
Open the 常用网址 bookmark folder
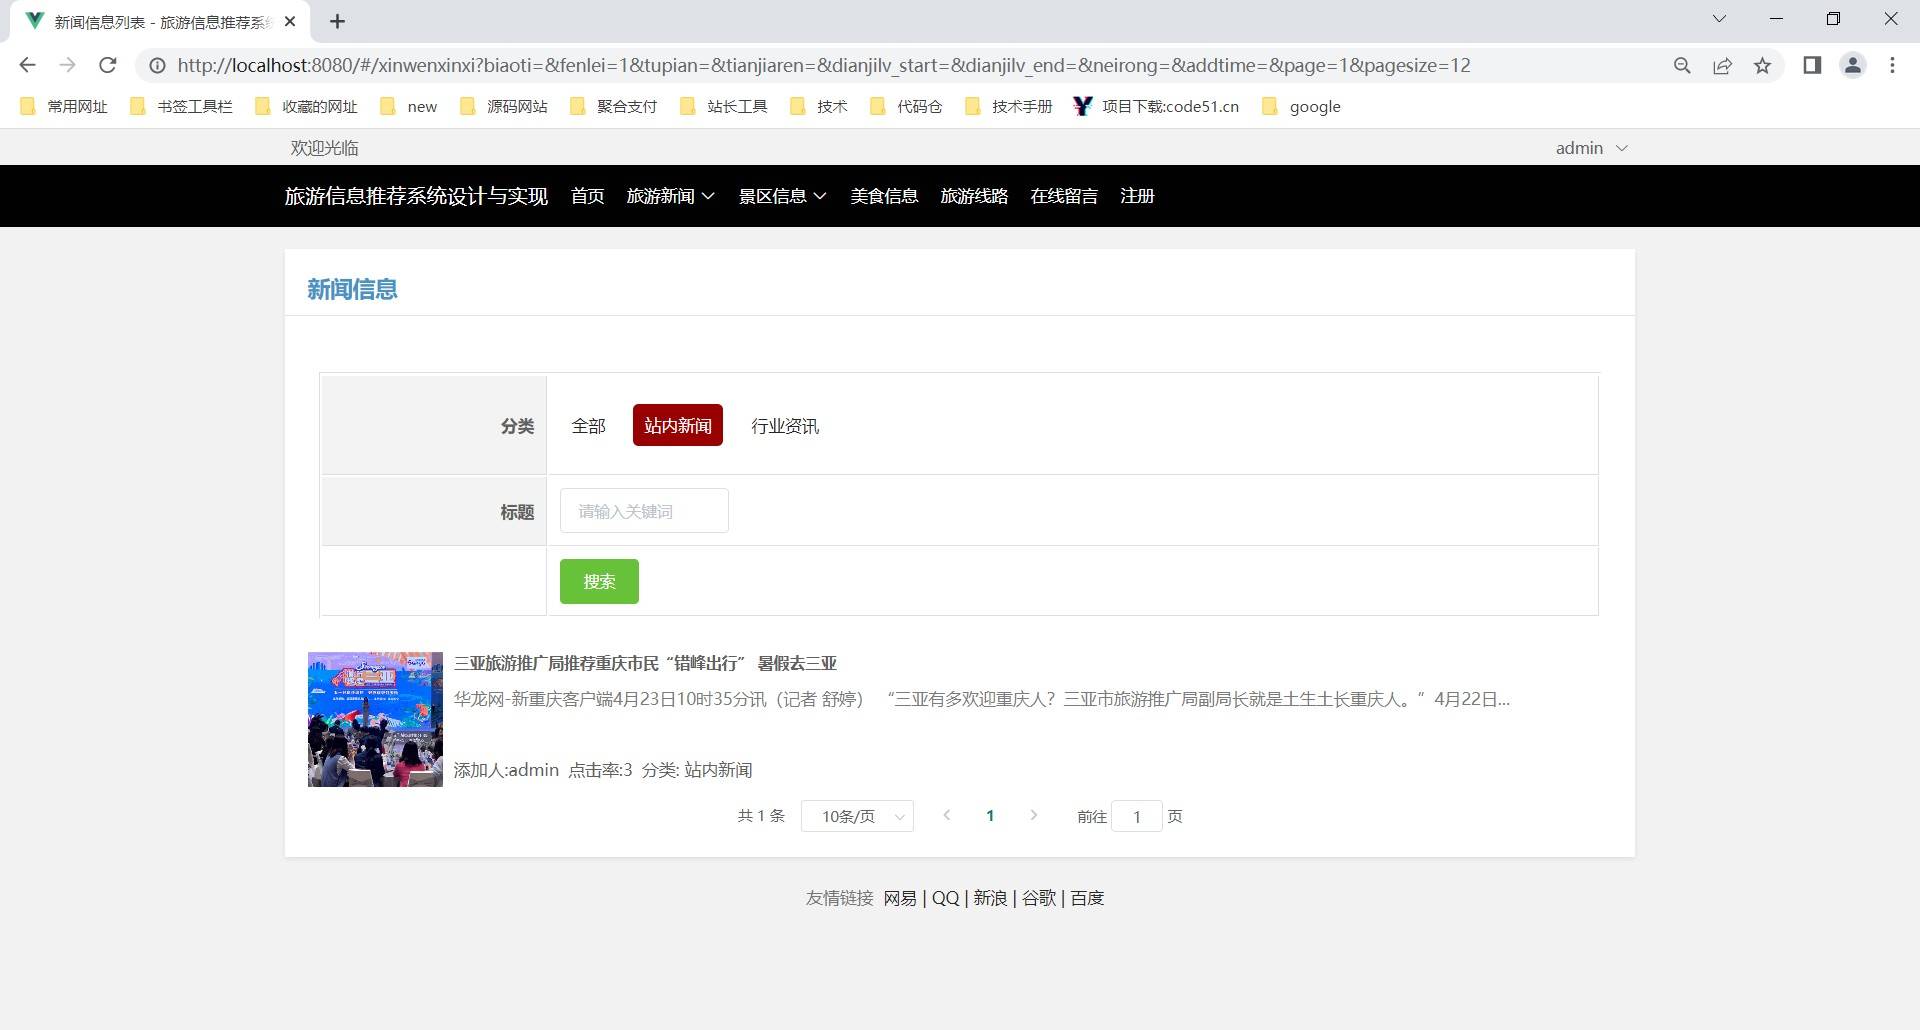pos(64,106)
